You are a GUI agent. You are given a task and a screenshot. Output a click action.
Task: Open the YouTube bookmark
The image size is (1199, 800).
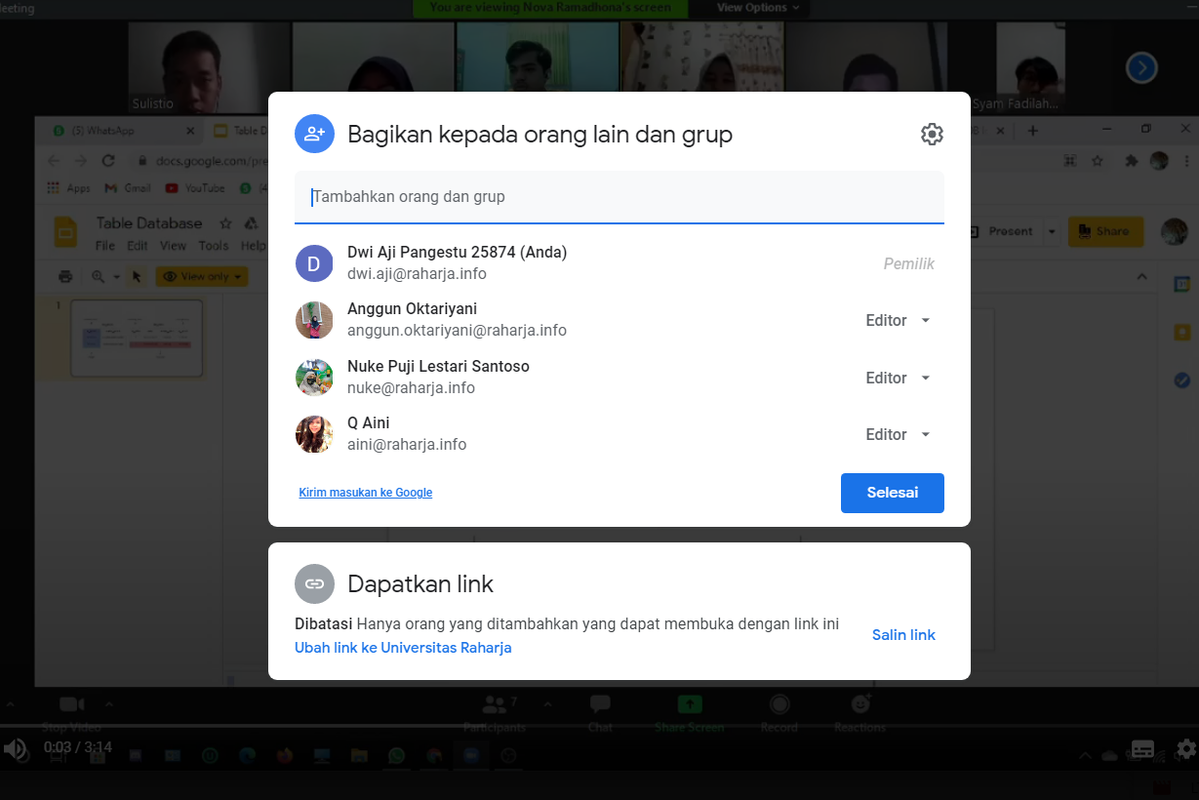point(195,188)
